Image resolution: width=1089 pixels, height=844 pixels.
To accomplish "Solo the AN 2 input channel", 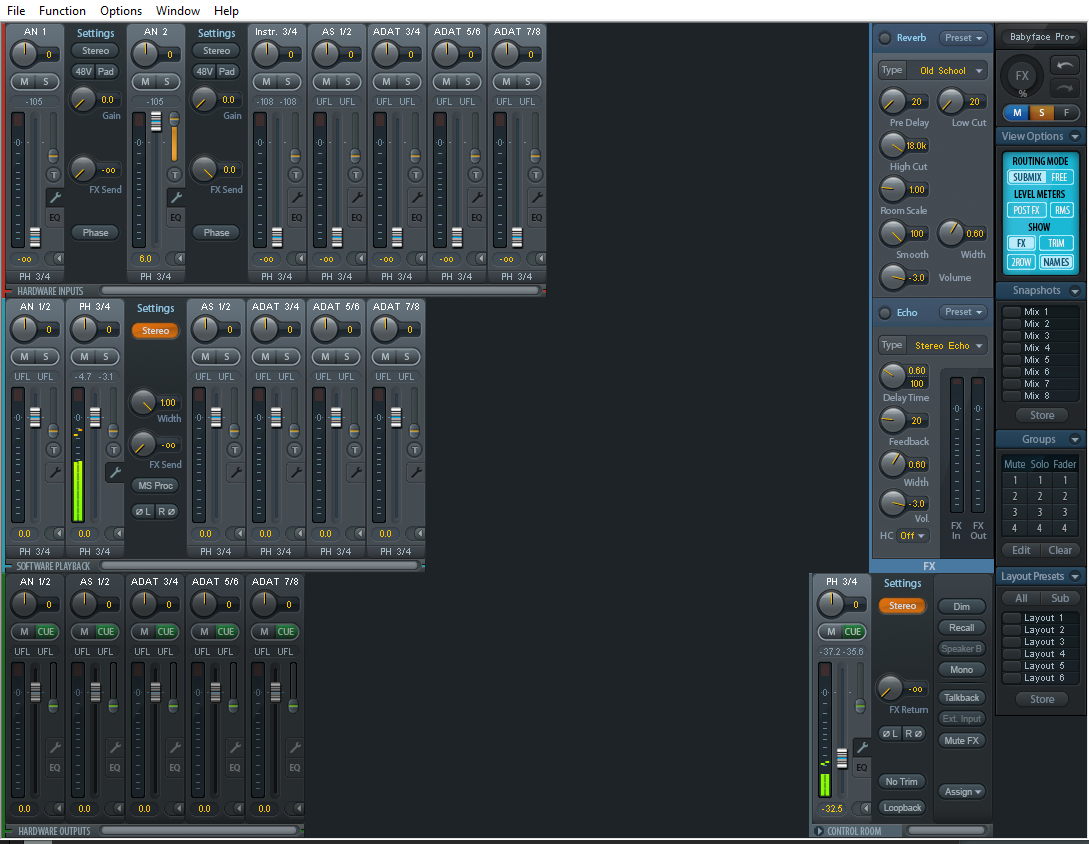I will pyautogui.click(x=167, y=82).
